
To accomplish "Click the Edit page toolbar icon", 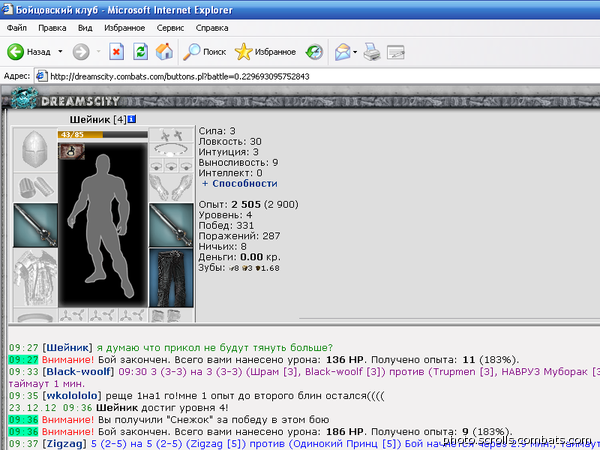I will pyautogui.click(x=396, y=52).
